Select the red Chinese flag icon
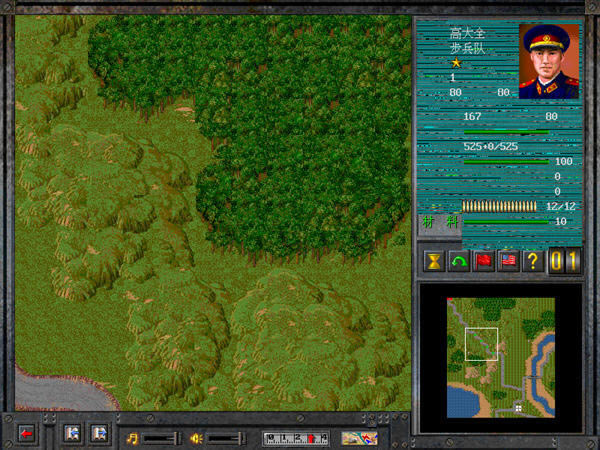 coord(483,261)
